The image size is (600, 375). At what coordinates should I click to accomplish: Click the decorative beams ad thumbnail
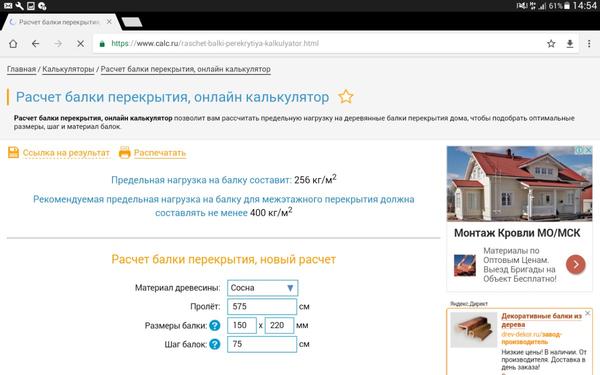pos(474,329)
